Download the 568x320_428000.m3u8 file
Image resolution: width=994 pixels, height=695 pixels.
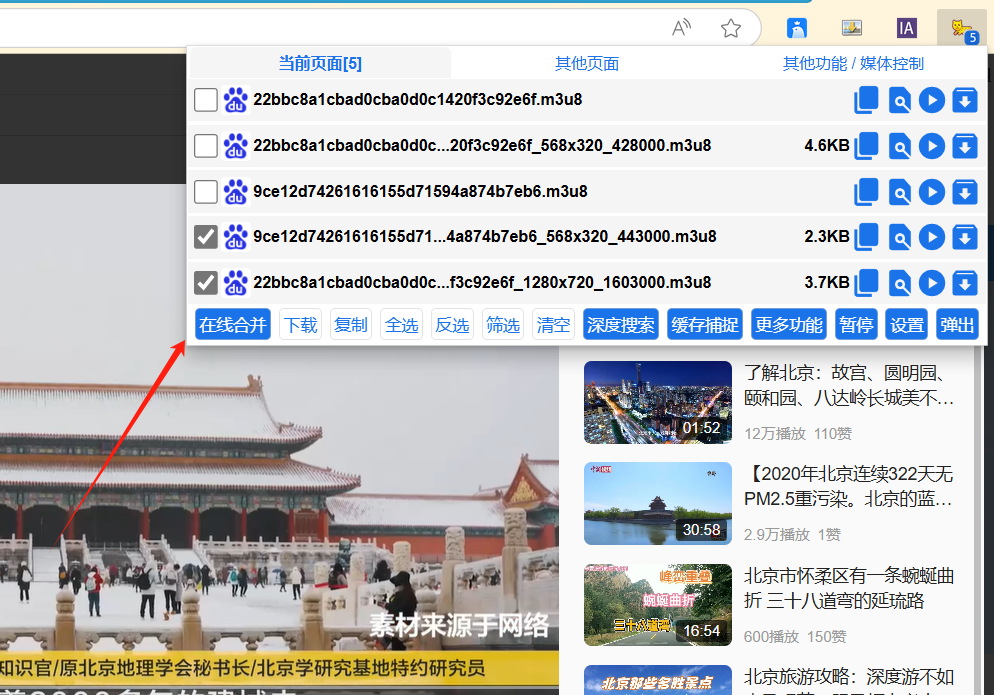click(965, 146)
